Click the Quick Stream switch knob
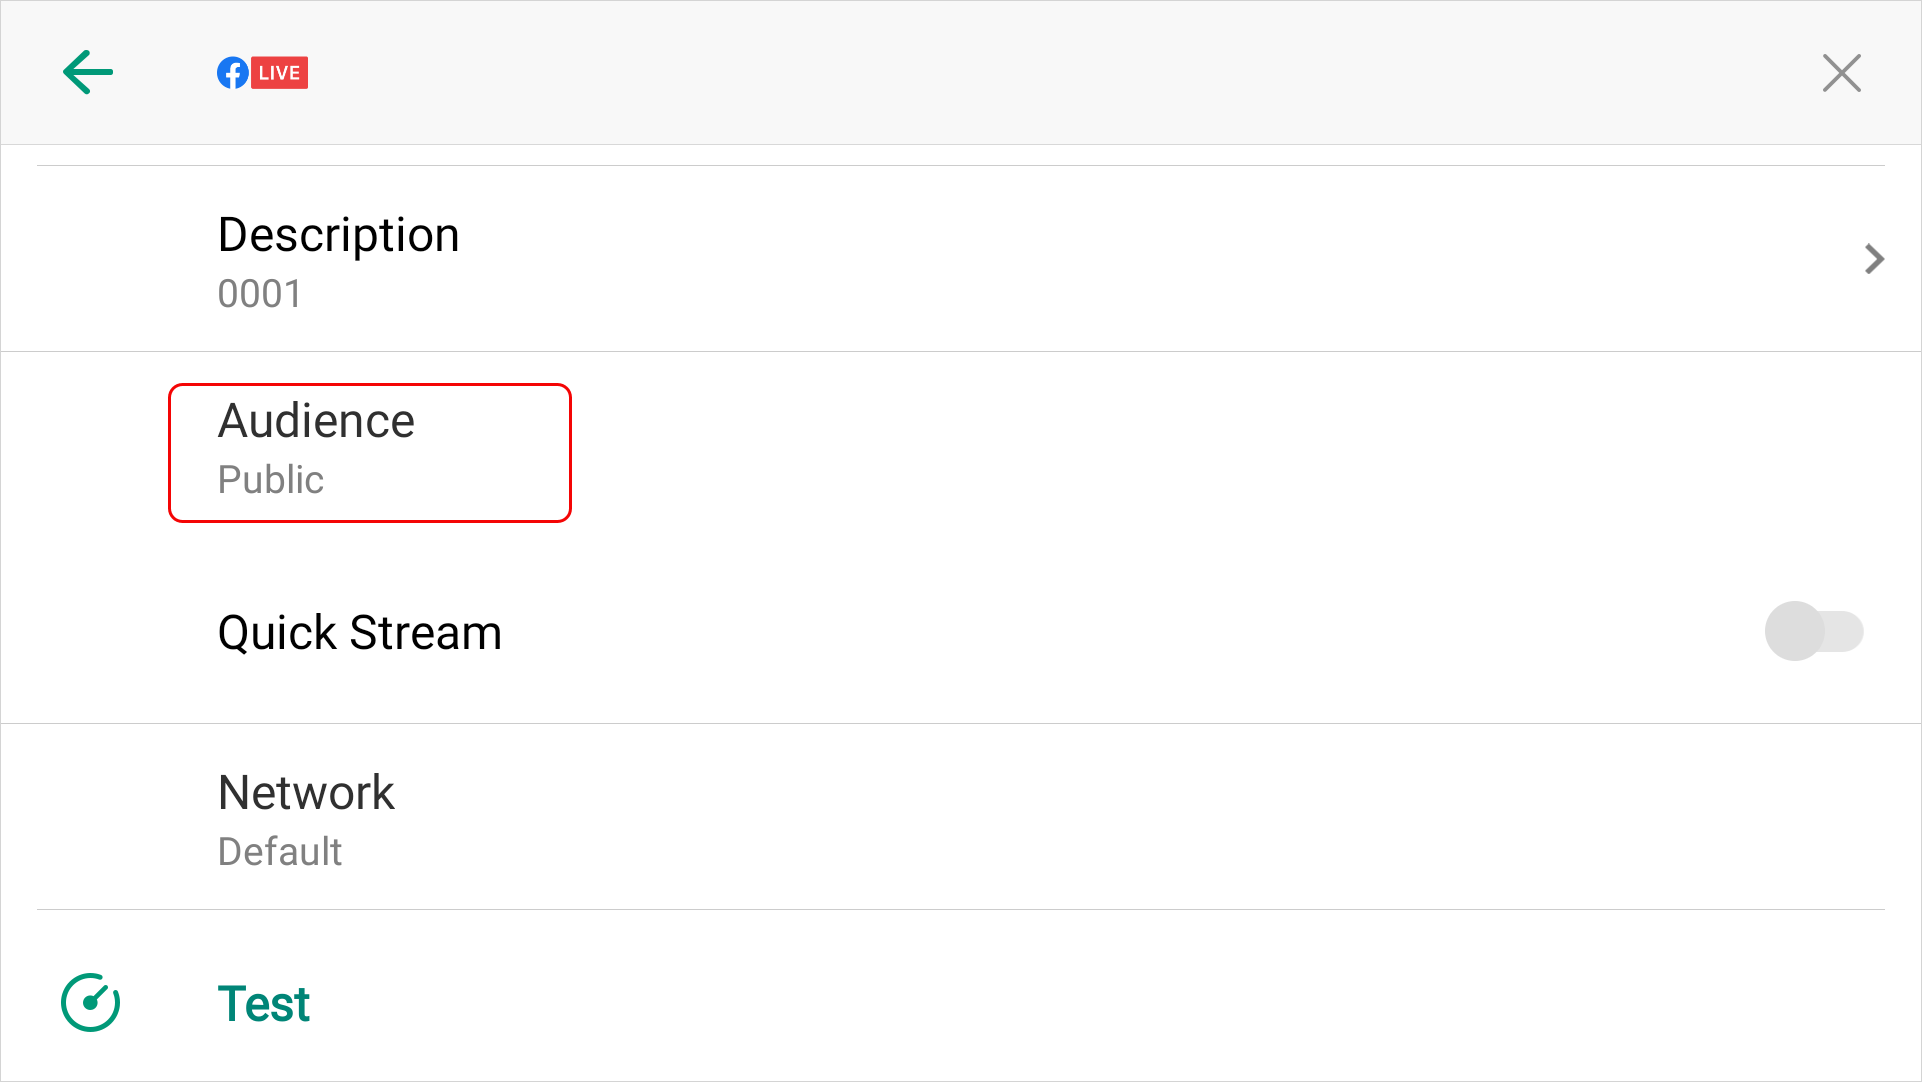The width and height of the screenshot is (1922, 1082). tap(1795, 631)
